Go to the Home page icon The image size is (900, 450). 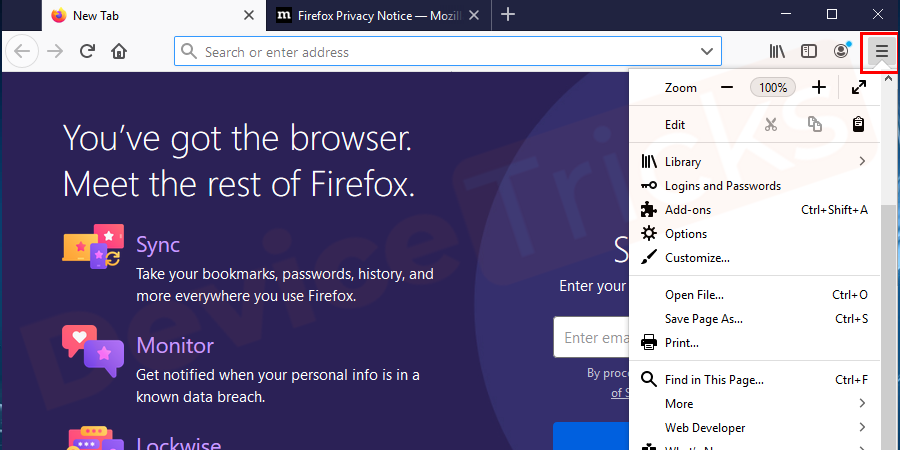coord(119,52)
